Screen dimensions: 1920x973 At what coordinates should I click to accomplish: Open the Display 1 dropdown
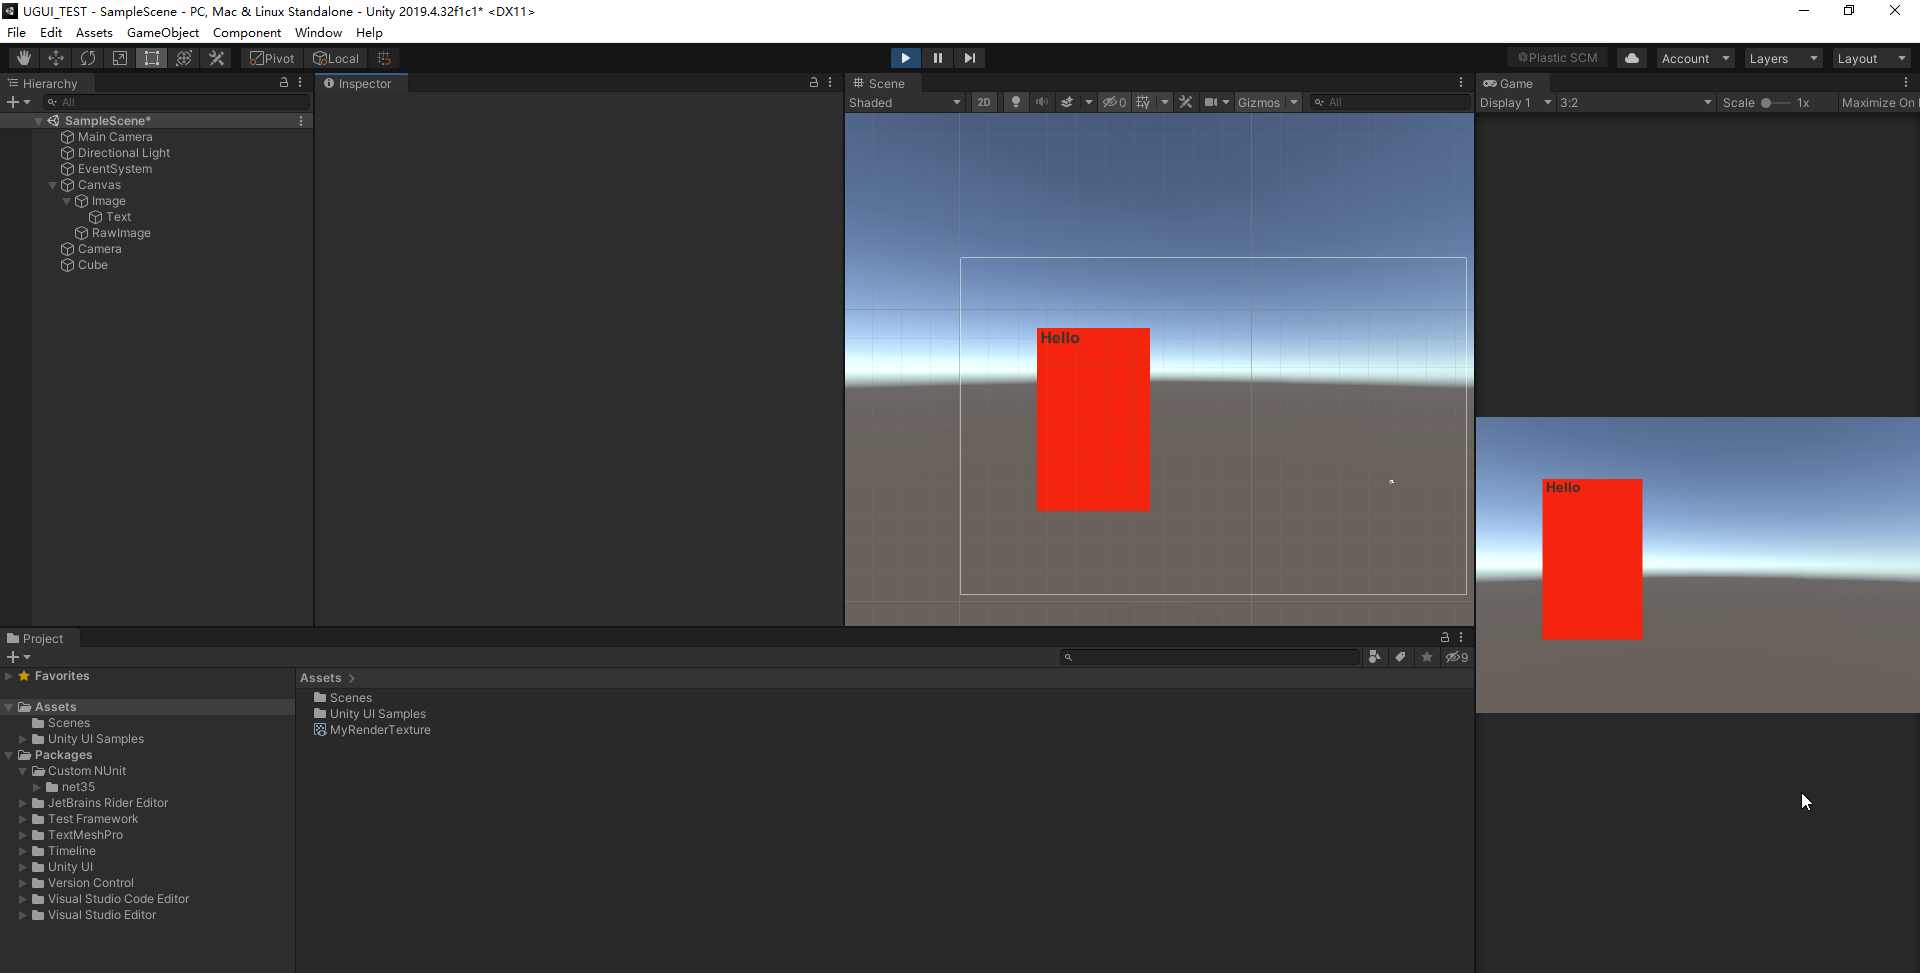click(1516, 102)
